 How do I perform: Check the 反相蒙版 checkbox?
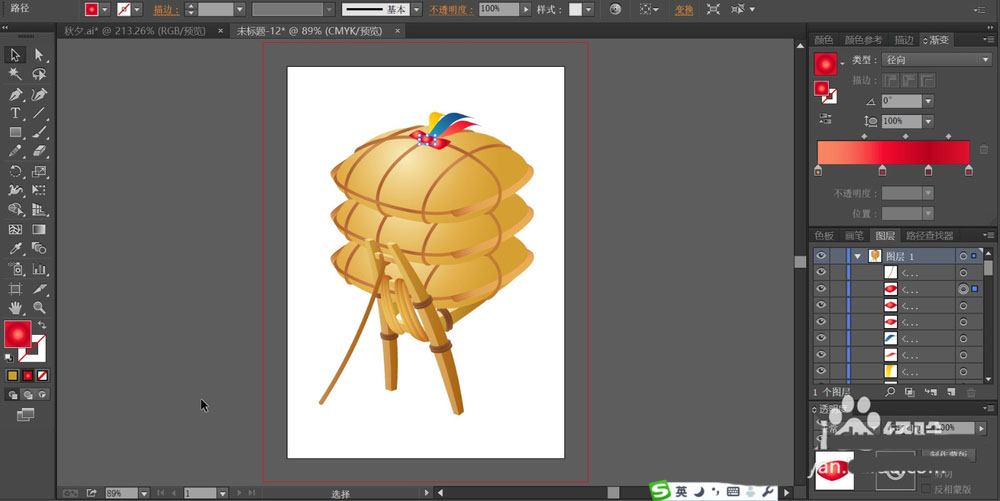[x=926, y=489]
